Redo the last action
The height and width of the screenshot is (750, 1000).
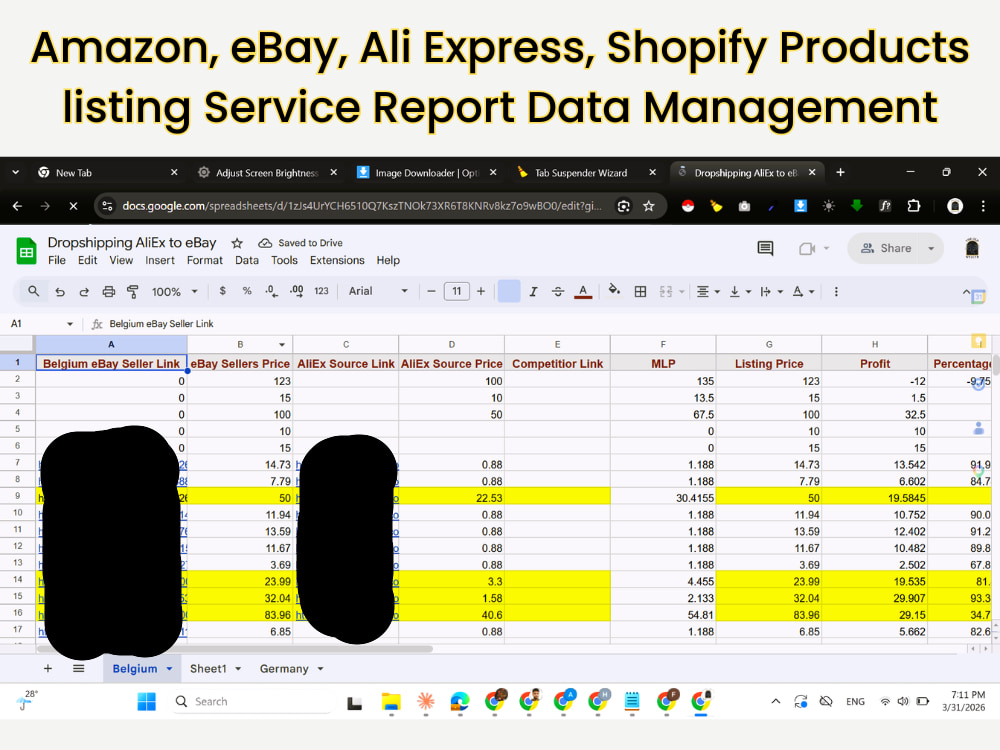coord(84,291)
